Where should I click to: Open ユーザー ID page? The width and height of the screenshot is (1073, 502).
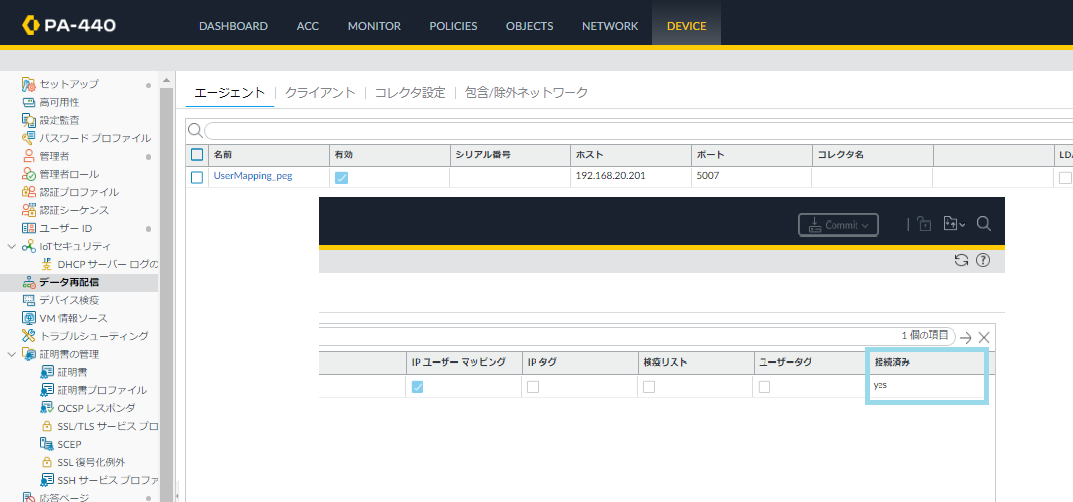66,228
